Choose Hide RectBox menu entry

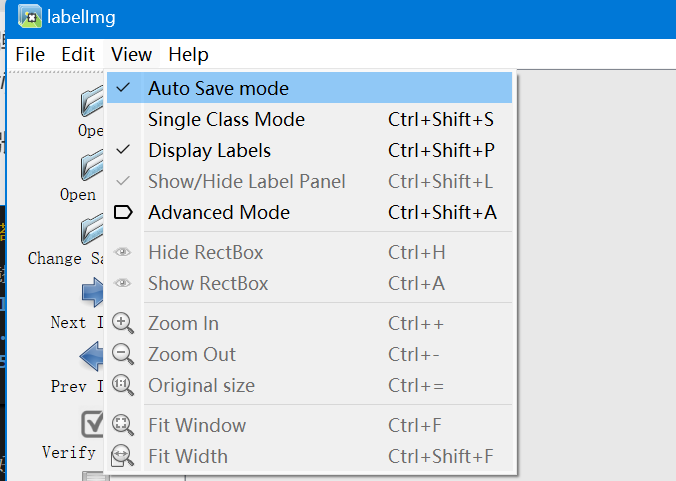(x=310, y=252)
